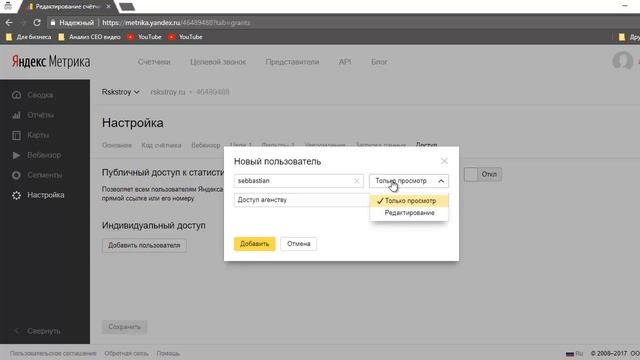
Task: Toggle public access Откл switch
Action: pyautogui.click(x=483, y=174)
